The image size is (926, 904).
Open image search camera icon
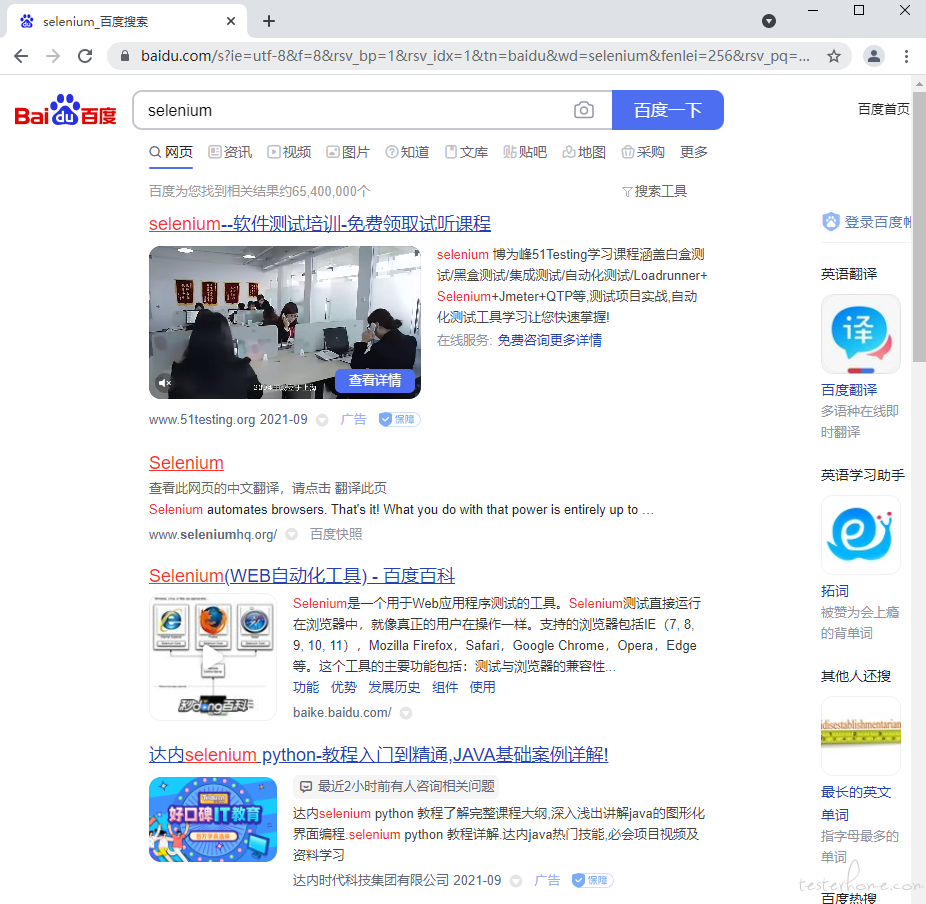583,110
